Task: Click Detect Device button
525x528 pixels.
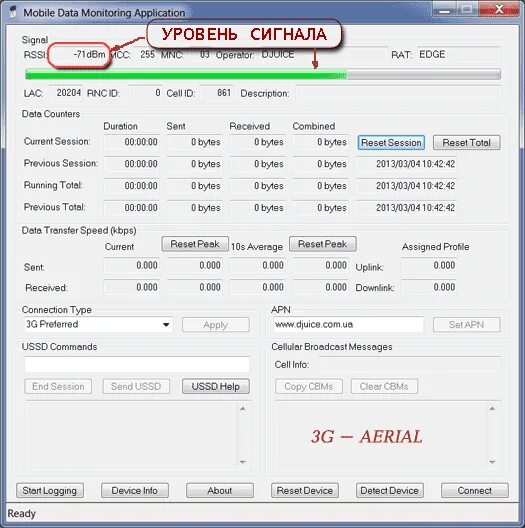Action: (x=390, y=491)
